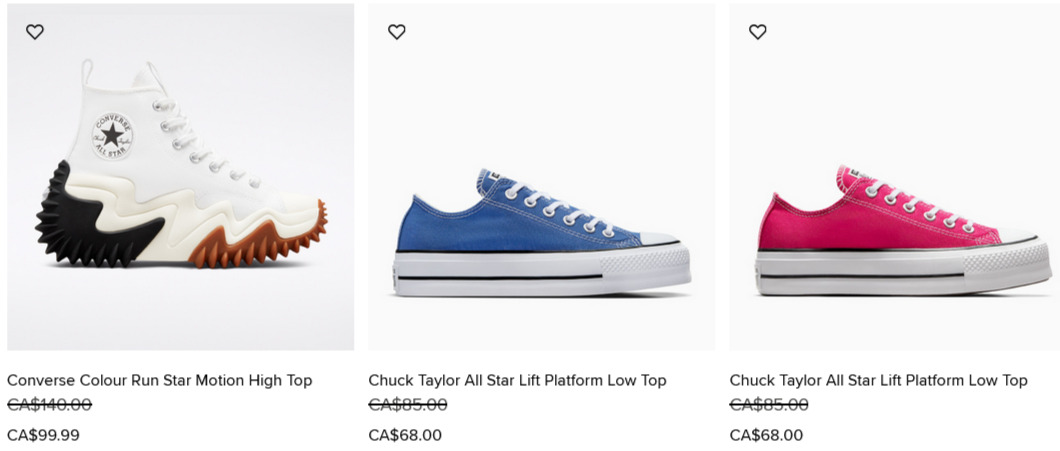1060x451 pixels.
Task: Click the crossed-out CA$85.00 under the blue shoe
Action: (x=408, y=405)
